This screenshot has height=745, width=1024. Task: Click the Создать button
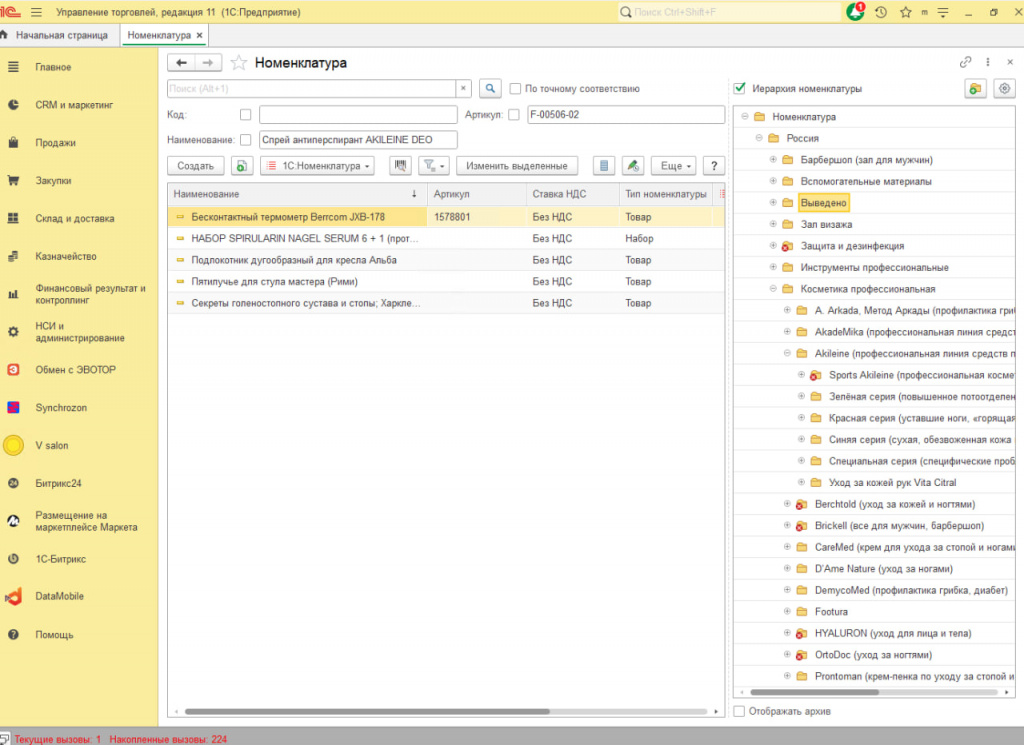[195, 166]
